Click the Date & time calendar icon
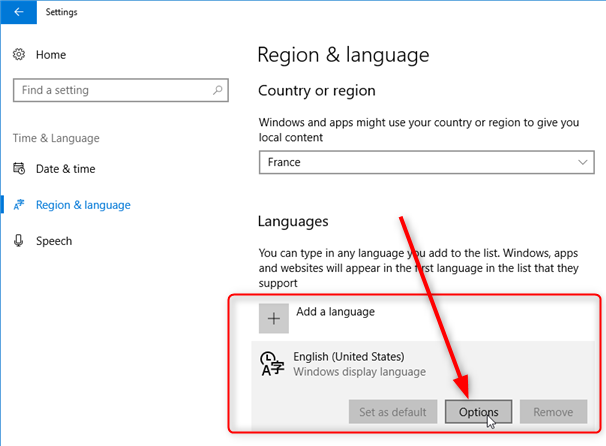The width and height of the screenshot is (606, 446). point(19,169)
